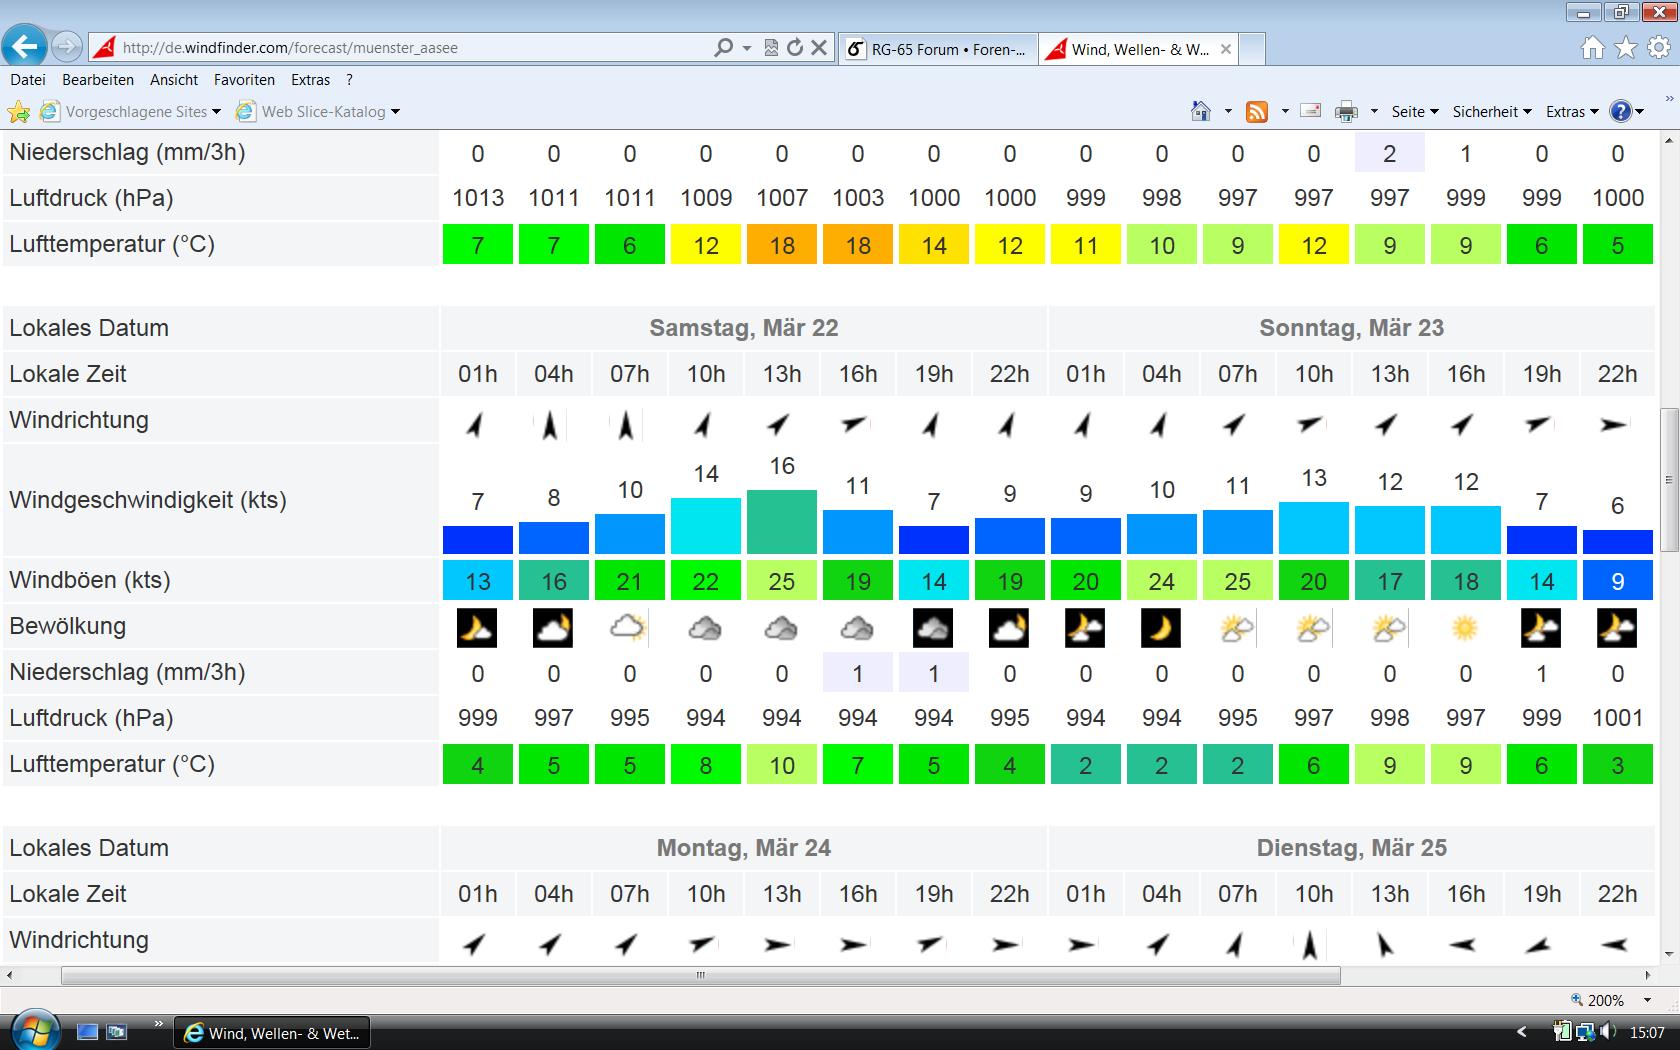The image size is (1680, 1050).
Task: Click the stop loading X icon
Action: (819, 47)
